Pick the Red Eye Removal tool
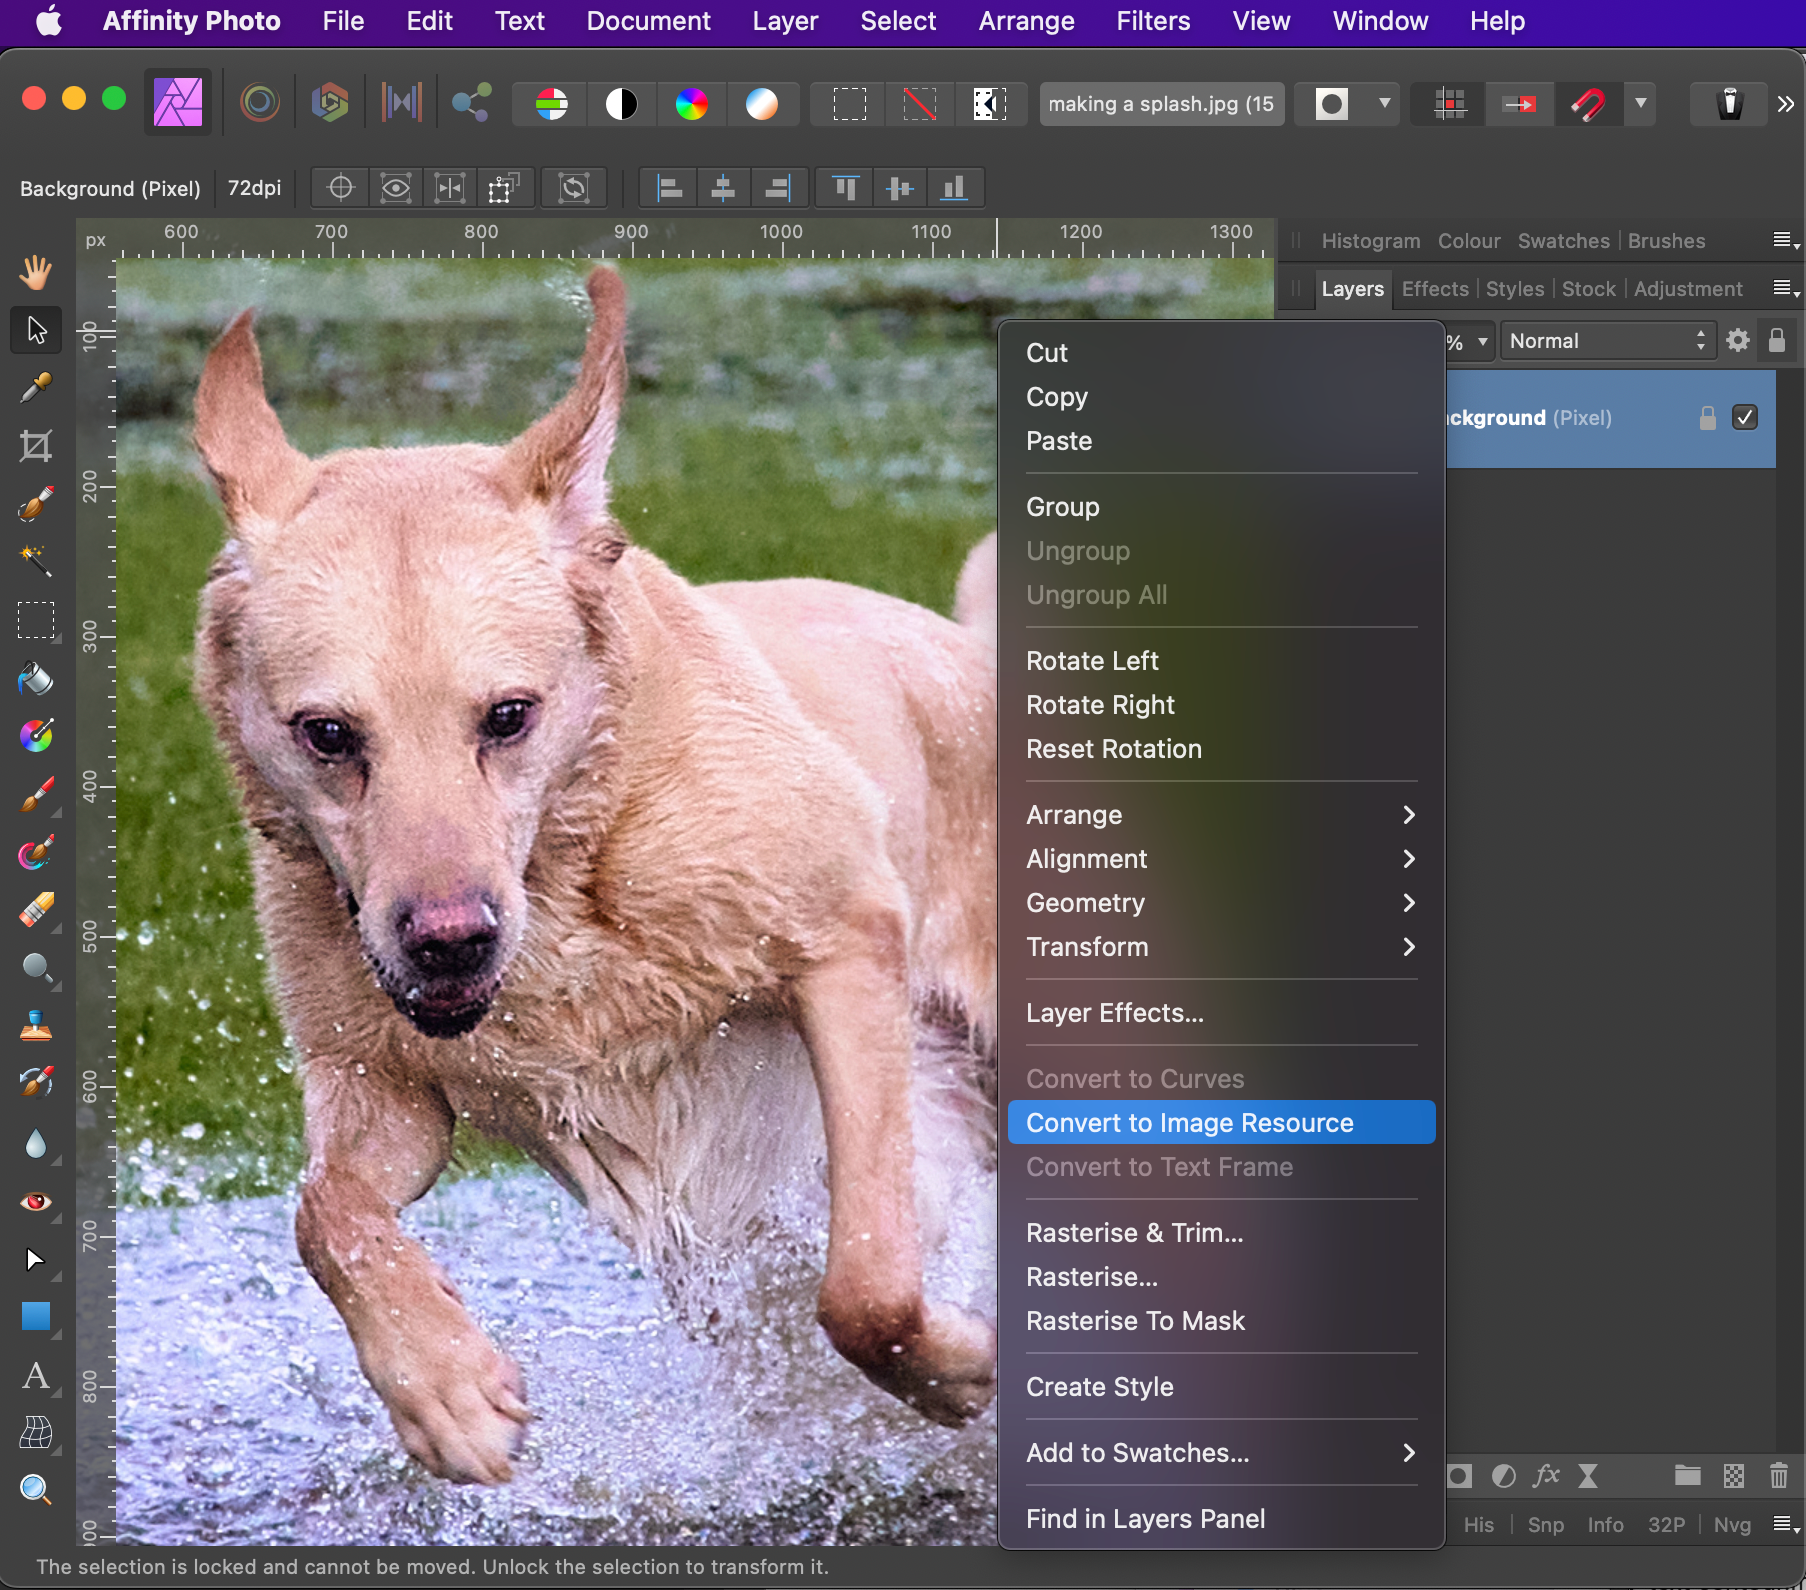The image size is (1806, 1590). [x=36, y=1201]
